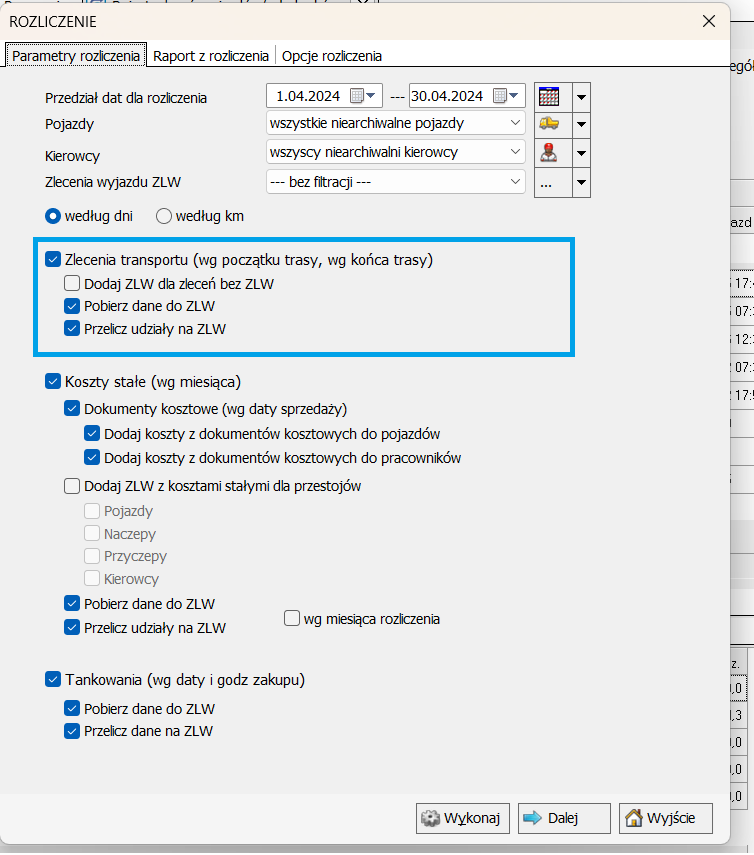Select the według km radio button
The width and height of the screenshot is (754, 855).
point(164,215)
